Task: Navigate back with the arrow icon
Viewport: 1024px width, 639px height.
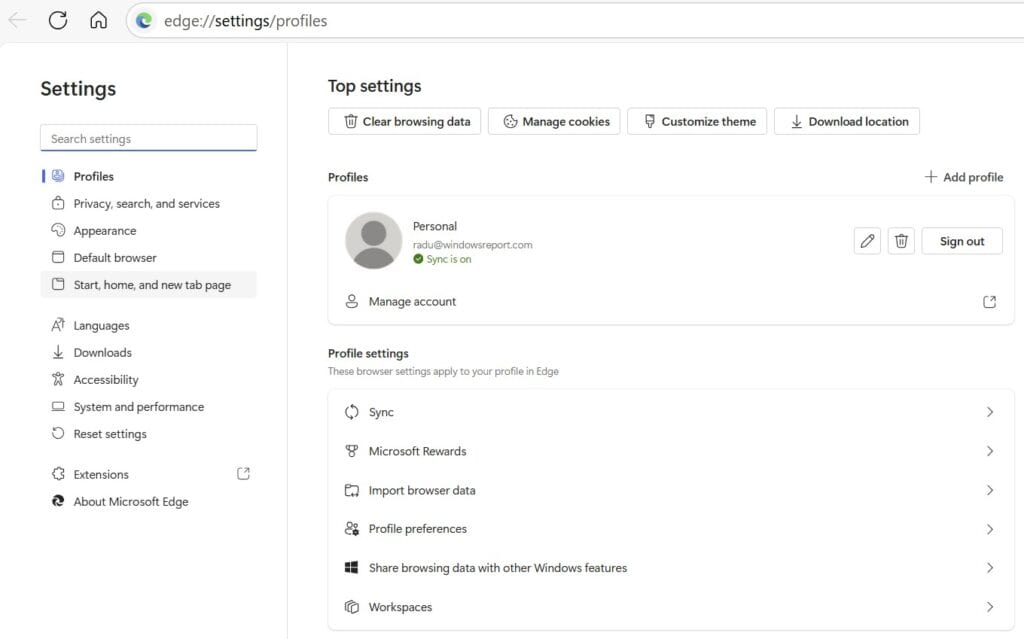Action: (x=18, y=20)
